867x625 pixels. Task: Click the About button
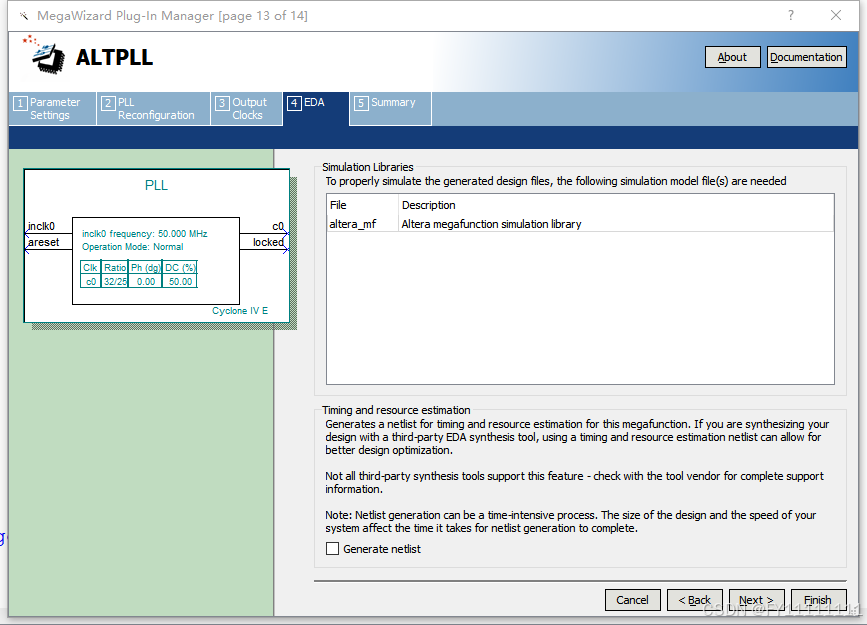click(x=732, y=57)
